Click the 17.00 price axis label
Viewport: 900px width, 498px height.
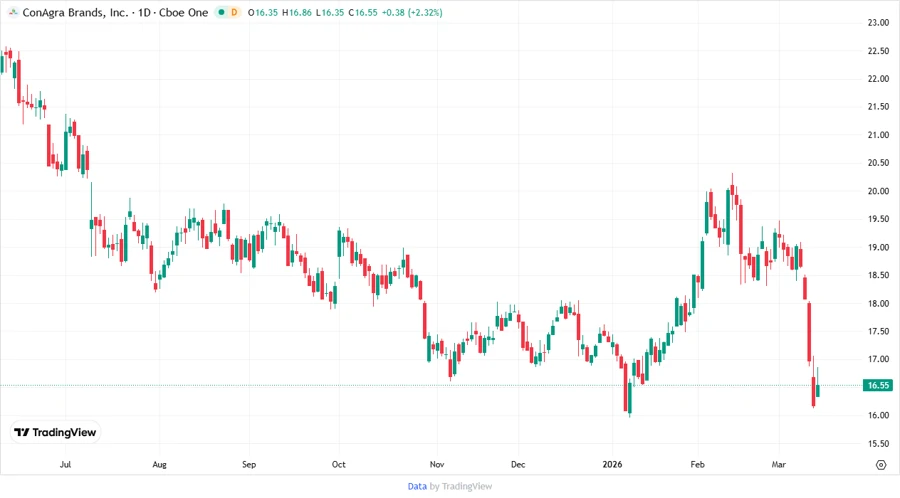coord(878,359)
